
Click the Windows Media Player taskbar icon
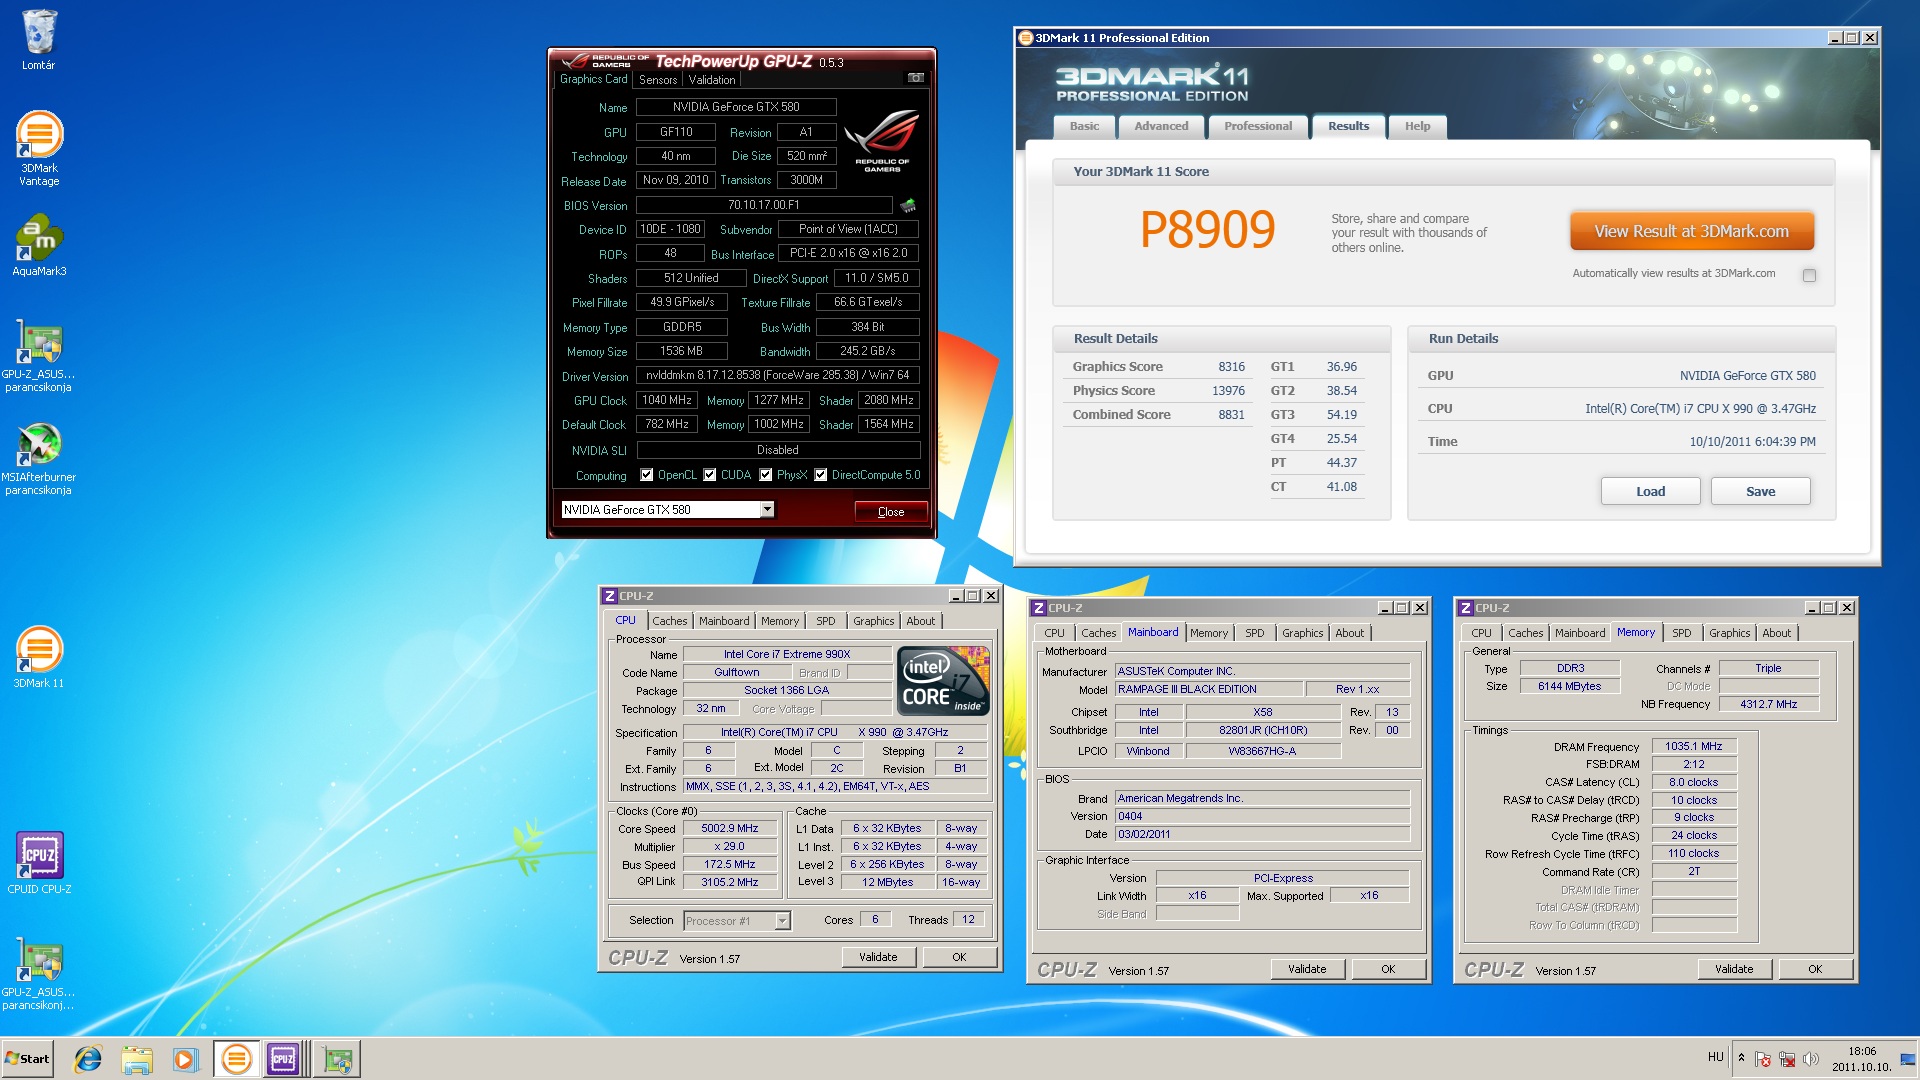tap(185, 1059)
